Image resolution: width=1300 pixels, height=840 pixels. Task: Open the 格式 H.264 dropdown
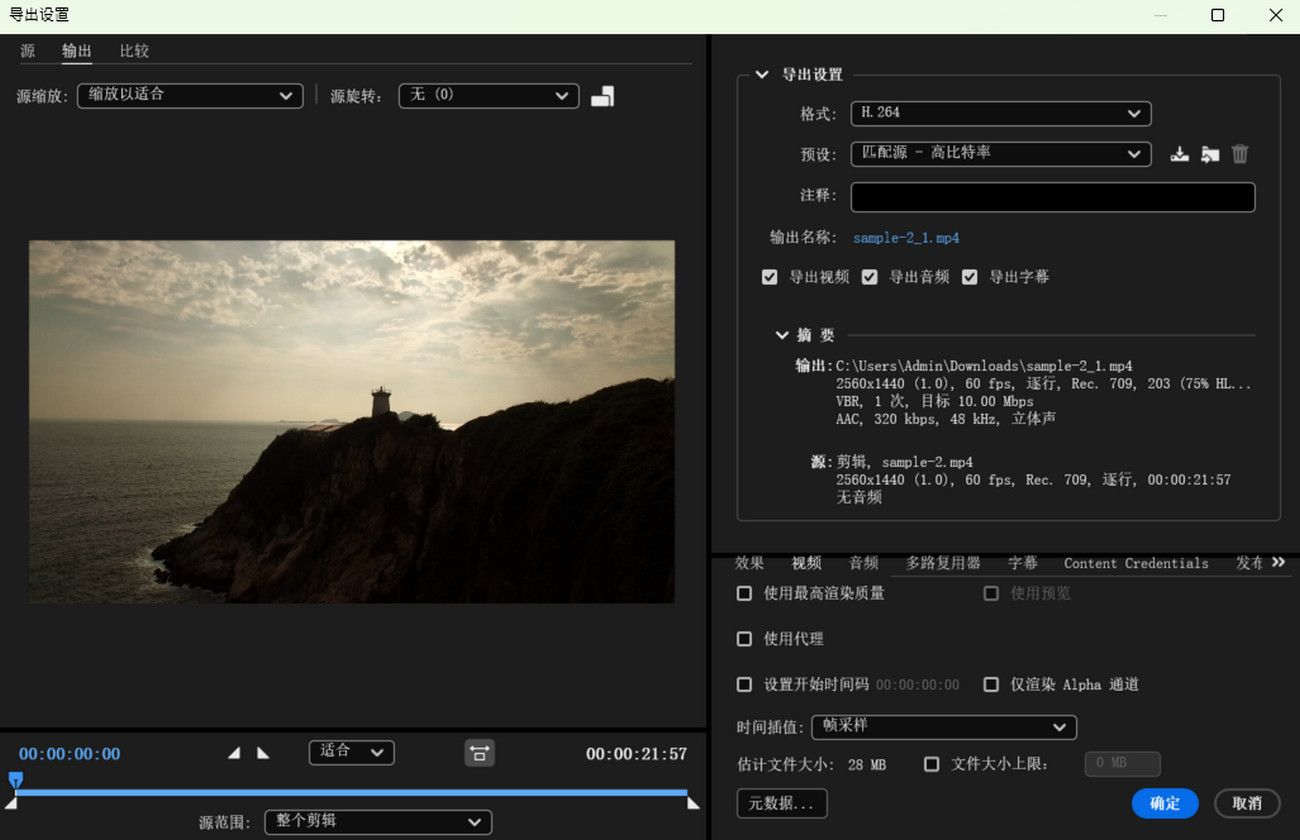point(1001,114)
